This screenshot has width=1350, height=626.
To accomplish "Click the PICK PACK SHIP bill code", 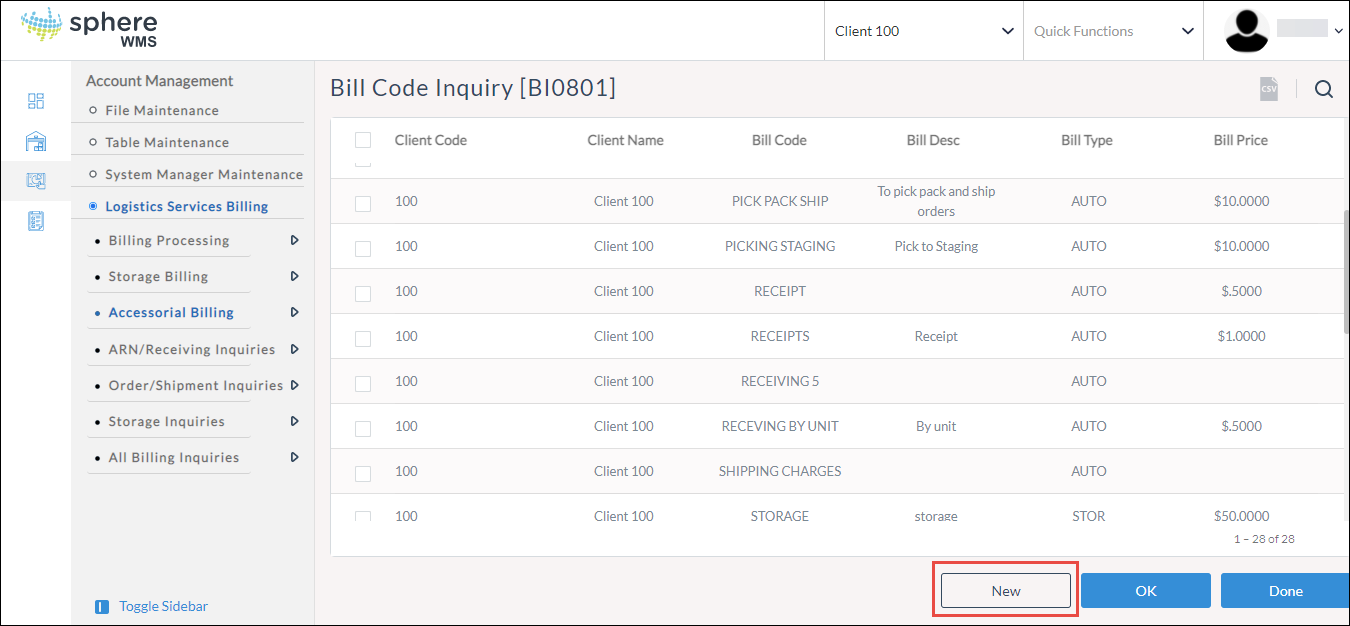I will [780, 201].
